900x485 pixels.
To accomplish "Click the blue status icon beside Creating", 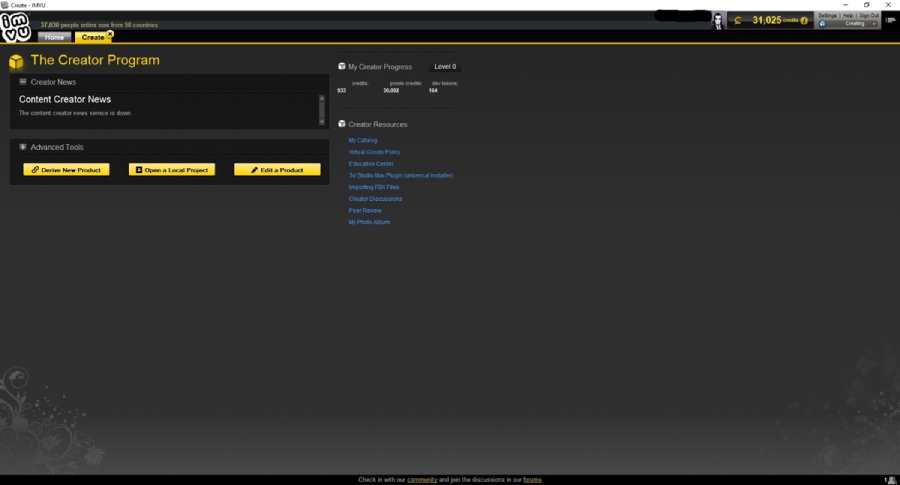I will (823, 24).
